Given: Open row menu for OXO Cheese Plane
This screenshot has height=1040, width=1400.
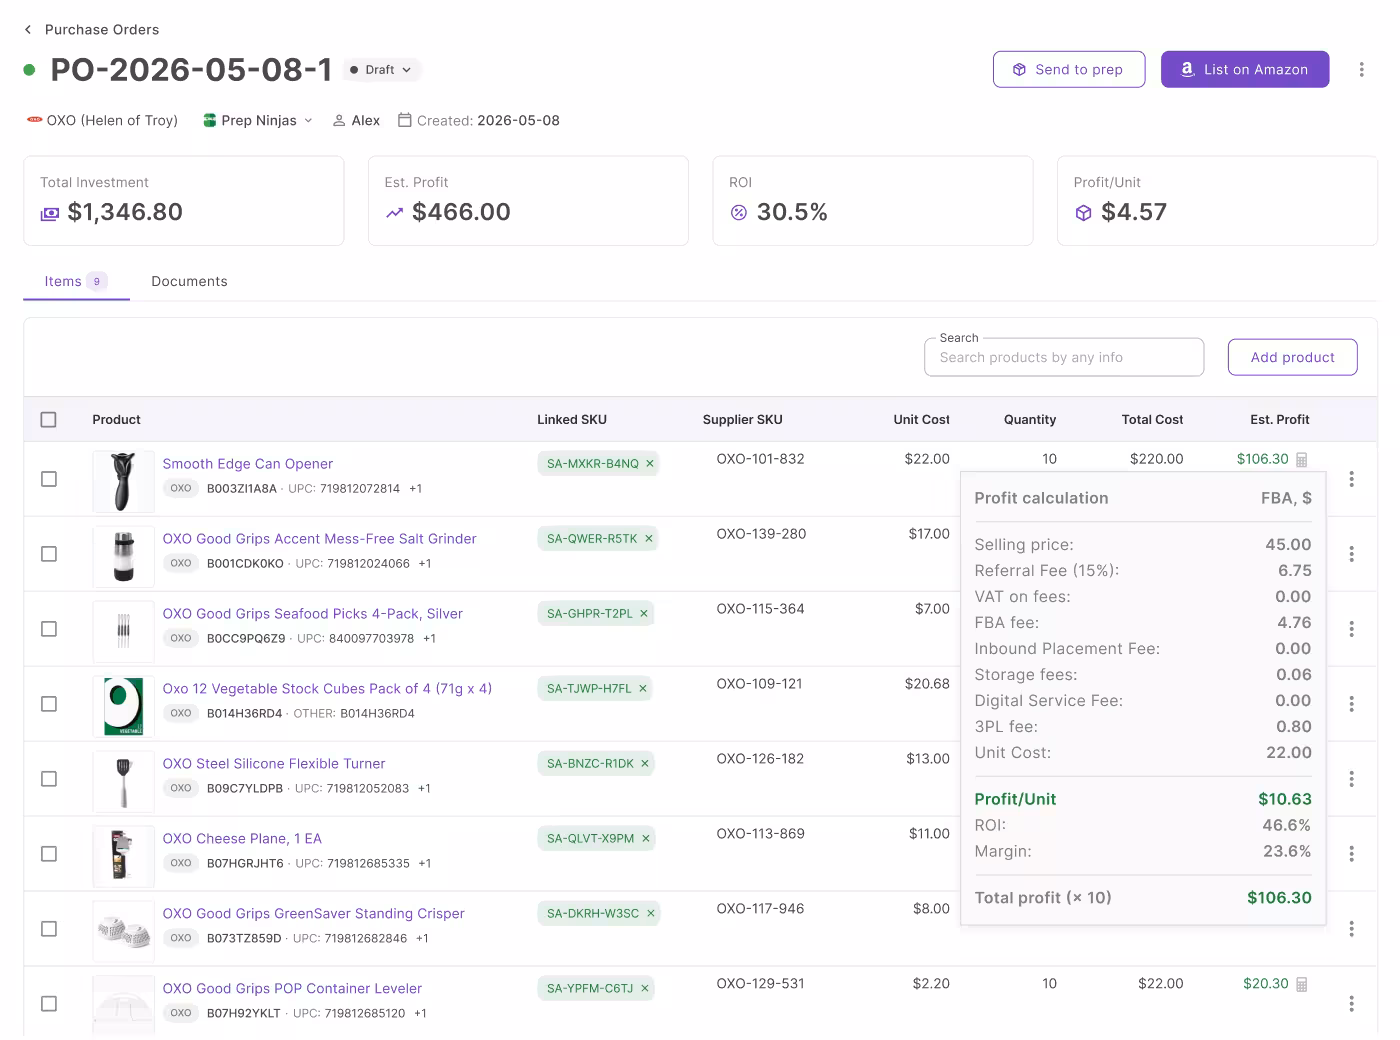Looking at the screenshot, I should click(1351, 854).
